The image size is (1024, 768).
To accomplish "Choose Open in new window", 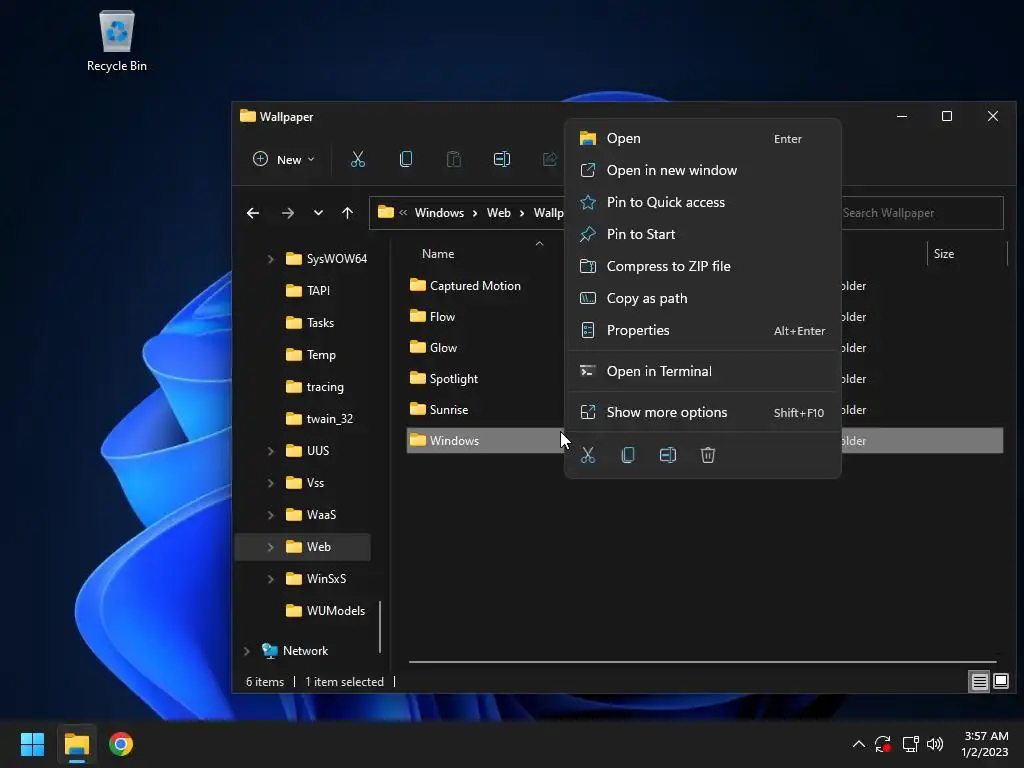I will (703, 170).
